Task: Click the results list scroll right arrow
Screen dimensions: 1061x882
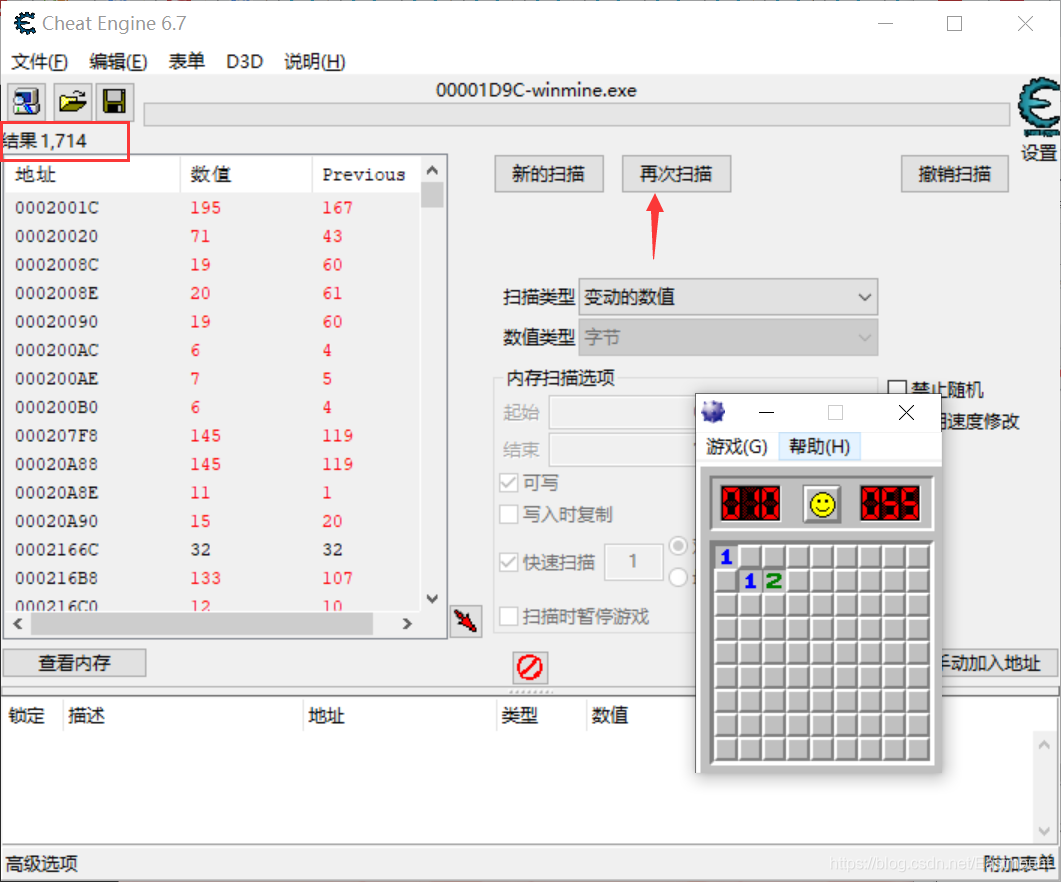Action: (x=407, y=624)
